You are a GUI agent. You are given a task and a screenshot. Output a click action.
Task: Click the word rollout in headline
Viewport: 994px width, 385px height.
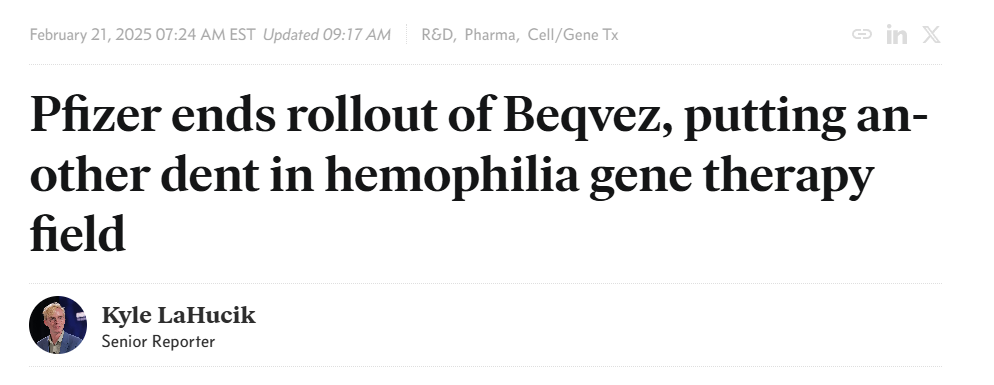coord(361,115)
